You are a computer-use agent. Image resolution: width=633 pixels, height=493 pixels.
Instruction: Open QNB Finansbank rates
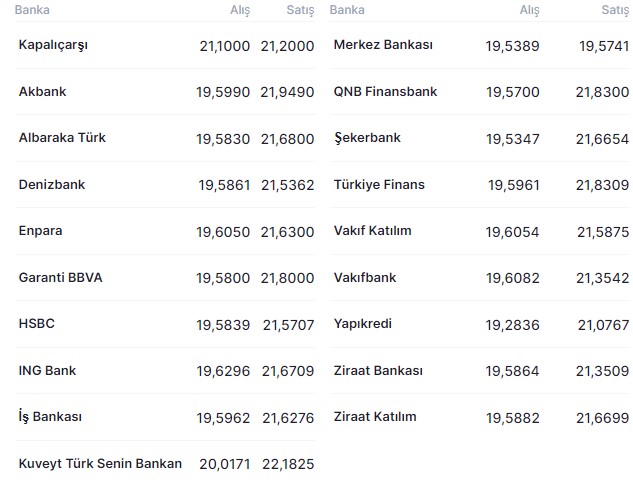click(385, 92)
